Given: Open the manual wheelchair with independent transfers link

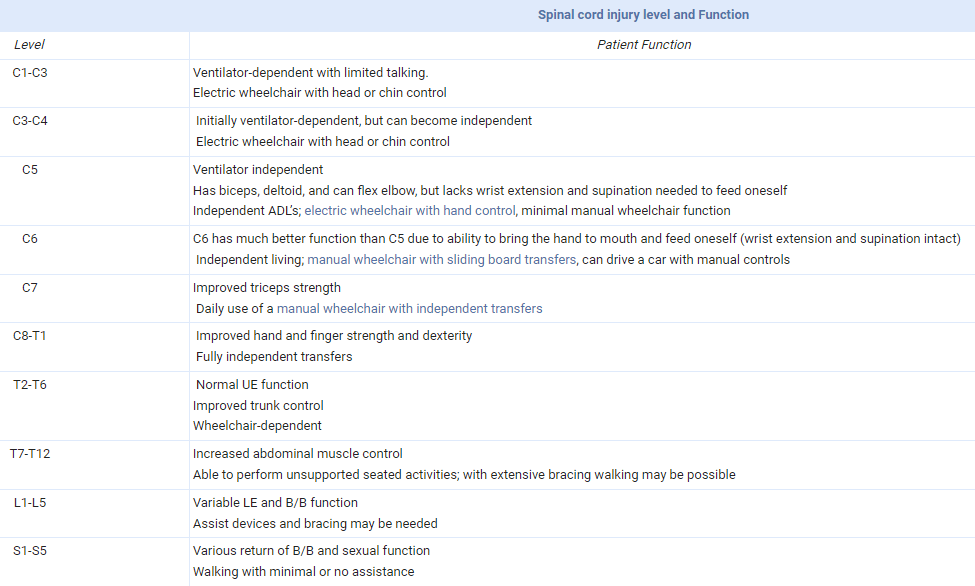Looking at the screenshot, I should (x=409, y=309).
